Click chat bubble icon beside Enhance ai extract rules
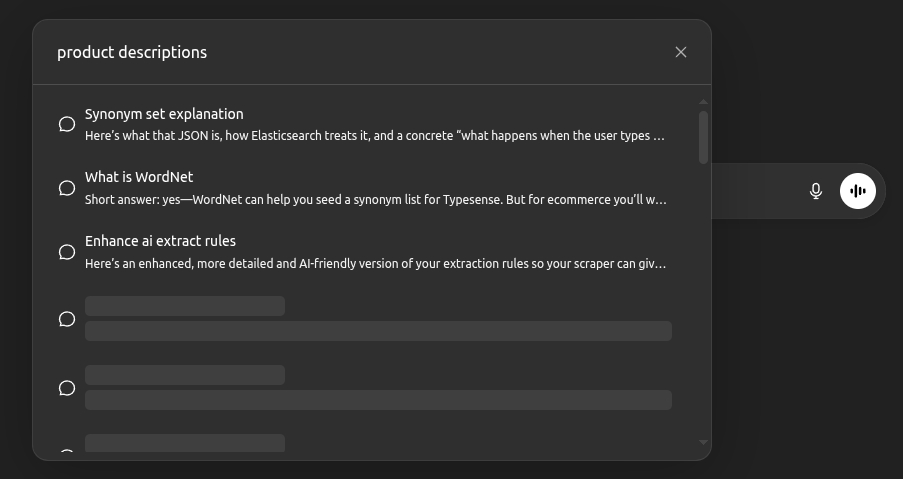 (67, 252)
